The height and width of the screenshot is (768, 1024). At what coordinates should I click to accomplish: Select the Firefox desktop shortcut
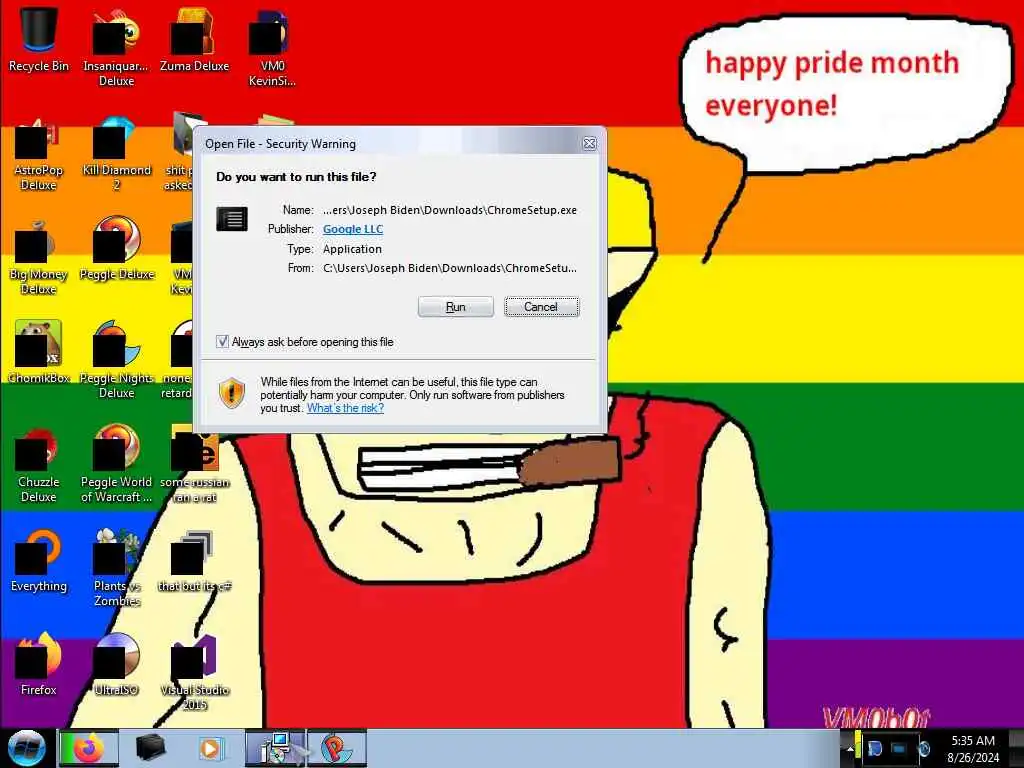click(x=39, y=663)
